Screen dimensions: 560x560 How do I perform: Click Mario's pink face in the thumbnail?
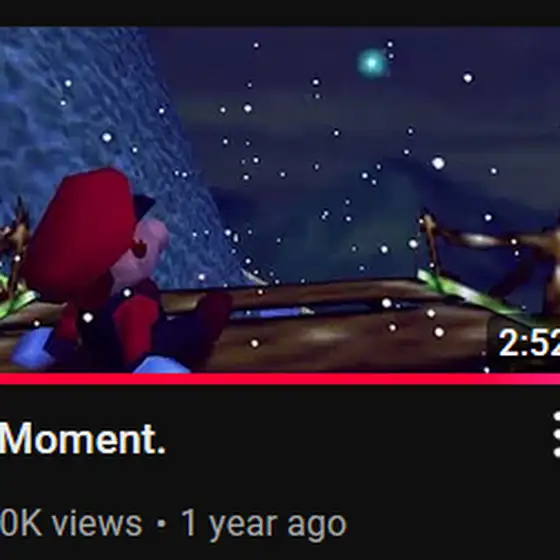click(x=148, y=246)
